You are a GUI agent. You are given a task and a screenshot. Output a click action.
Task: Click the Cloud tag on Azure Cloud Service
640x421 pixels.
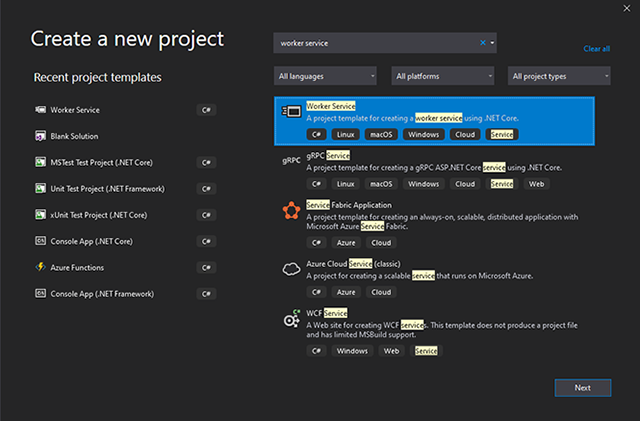tap(381, 292)
